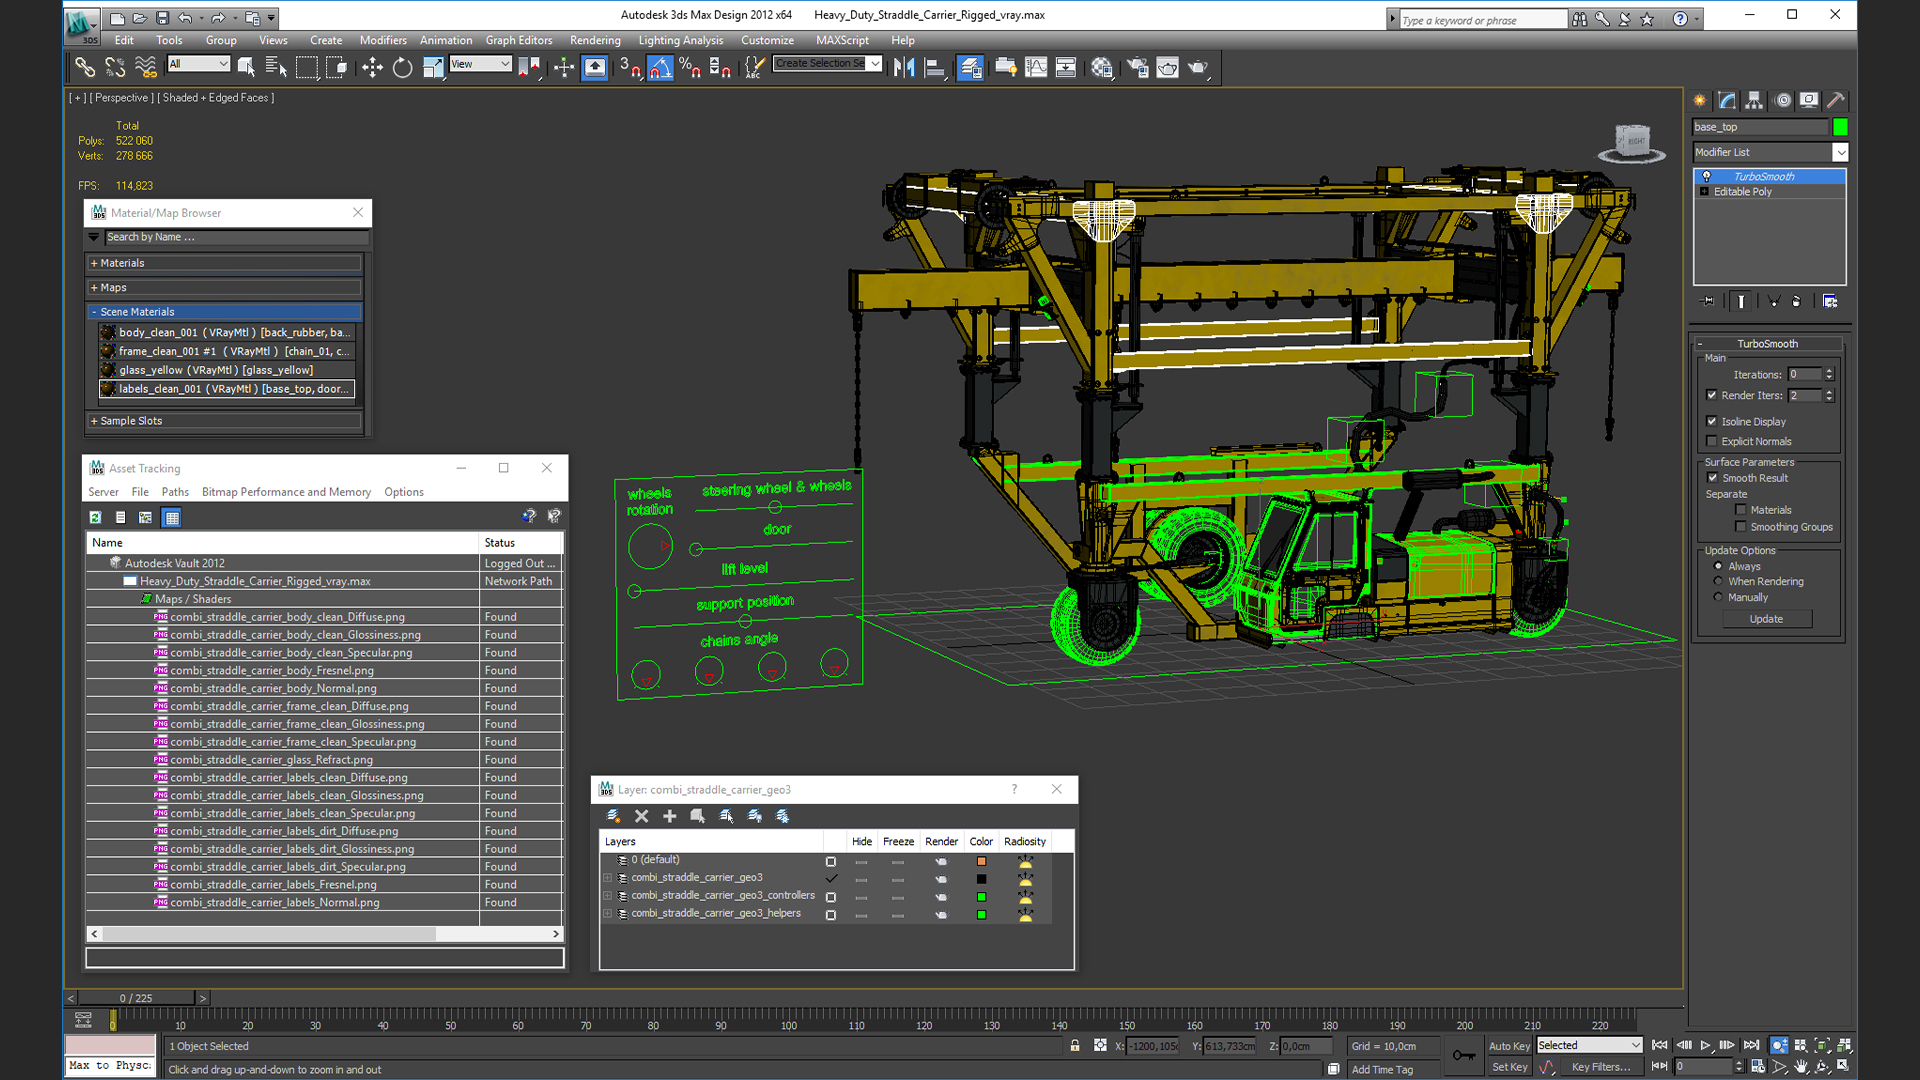Choose the Select and Rotate tool
Image resolution: width=1920 pixels, height=1080 pixels.
click(x=402, y=68)
